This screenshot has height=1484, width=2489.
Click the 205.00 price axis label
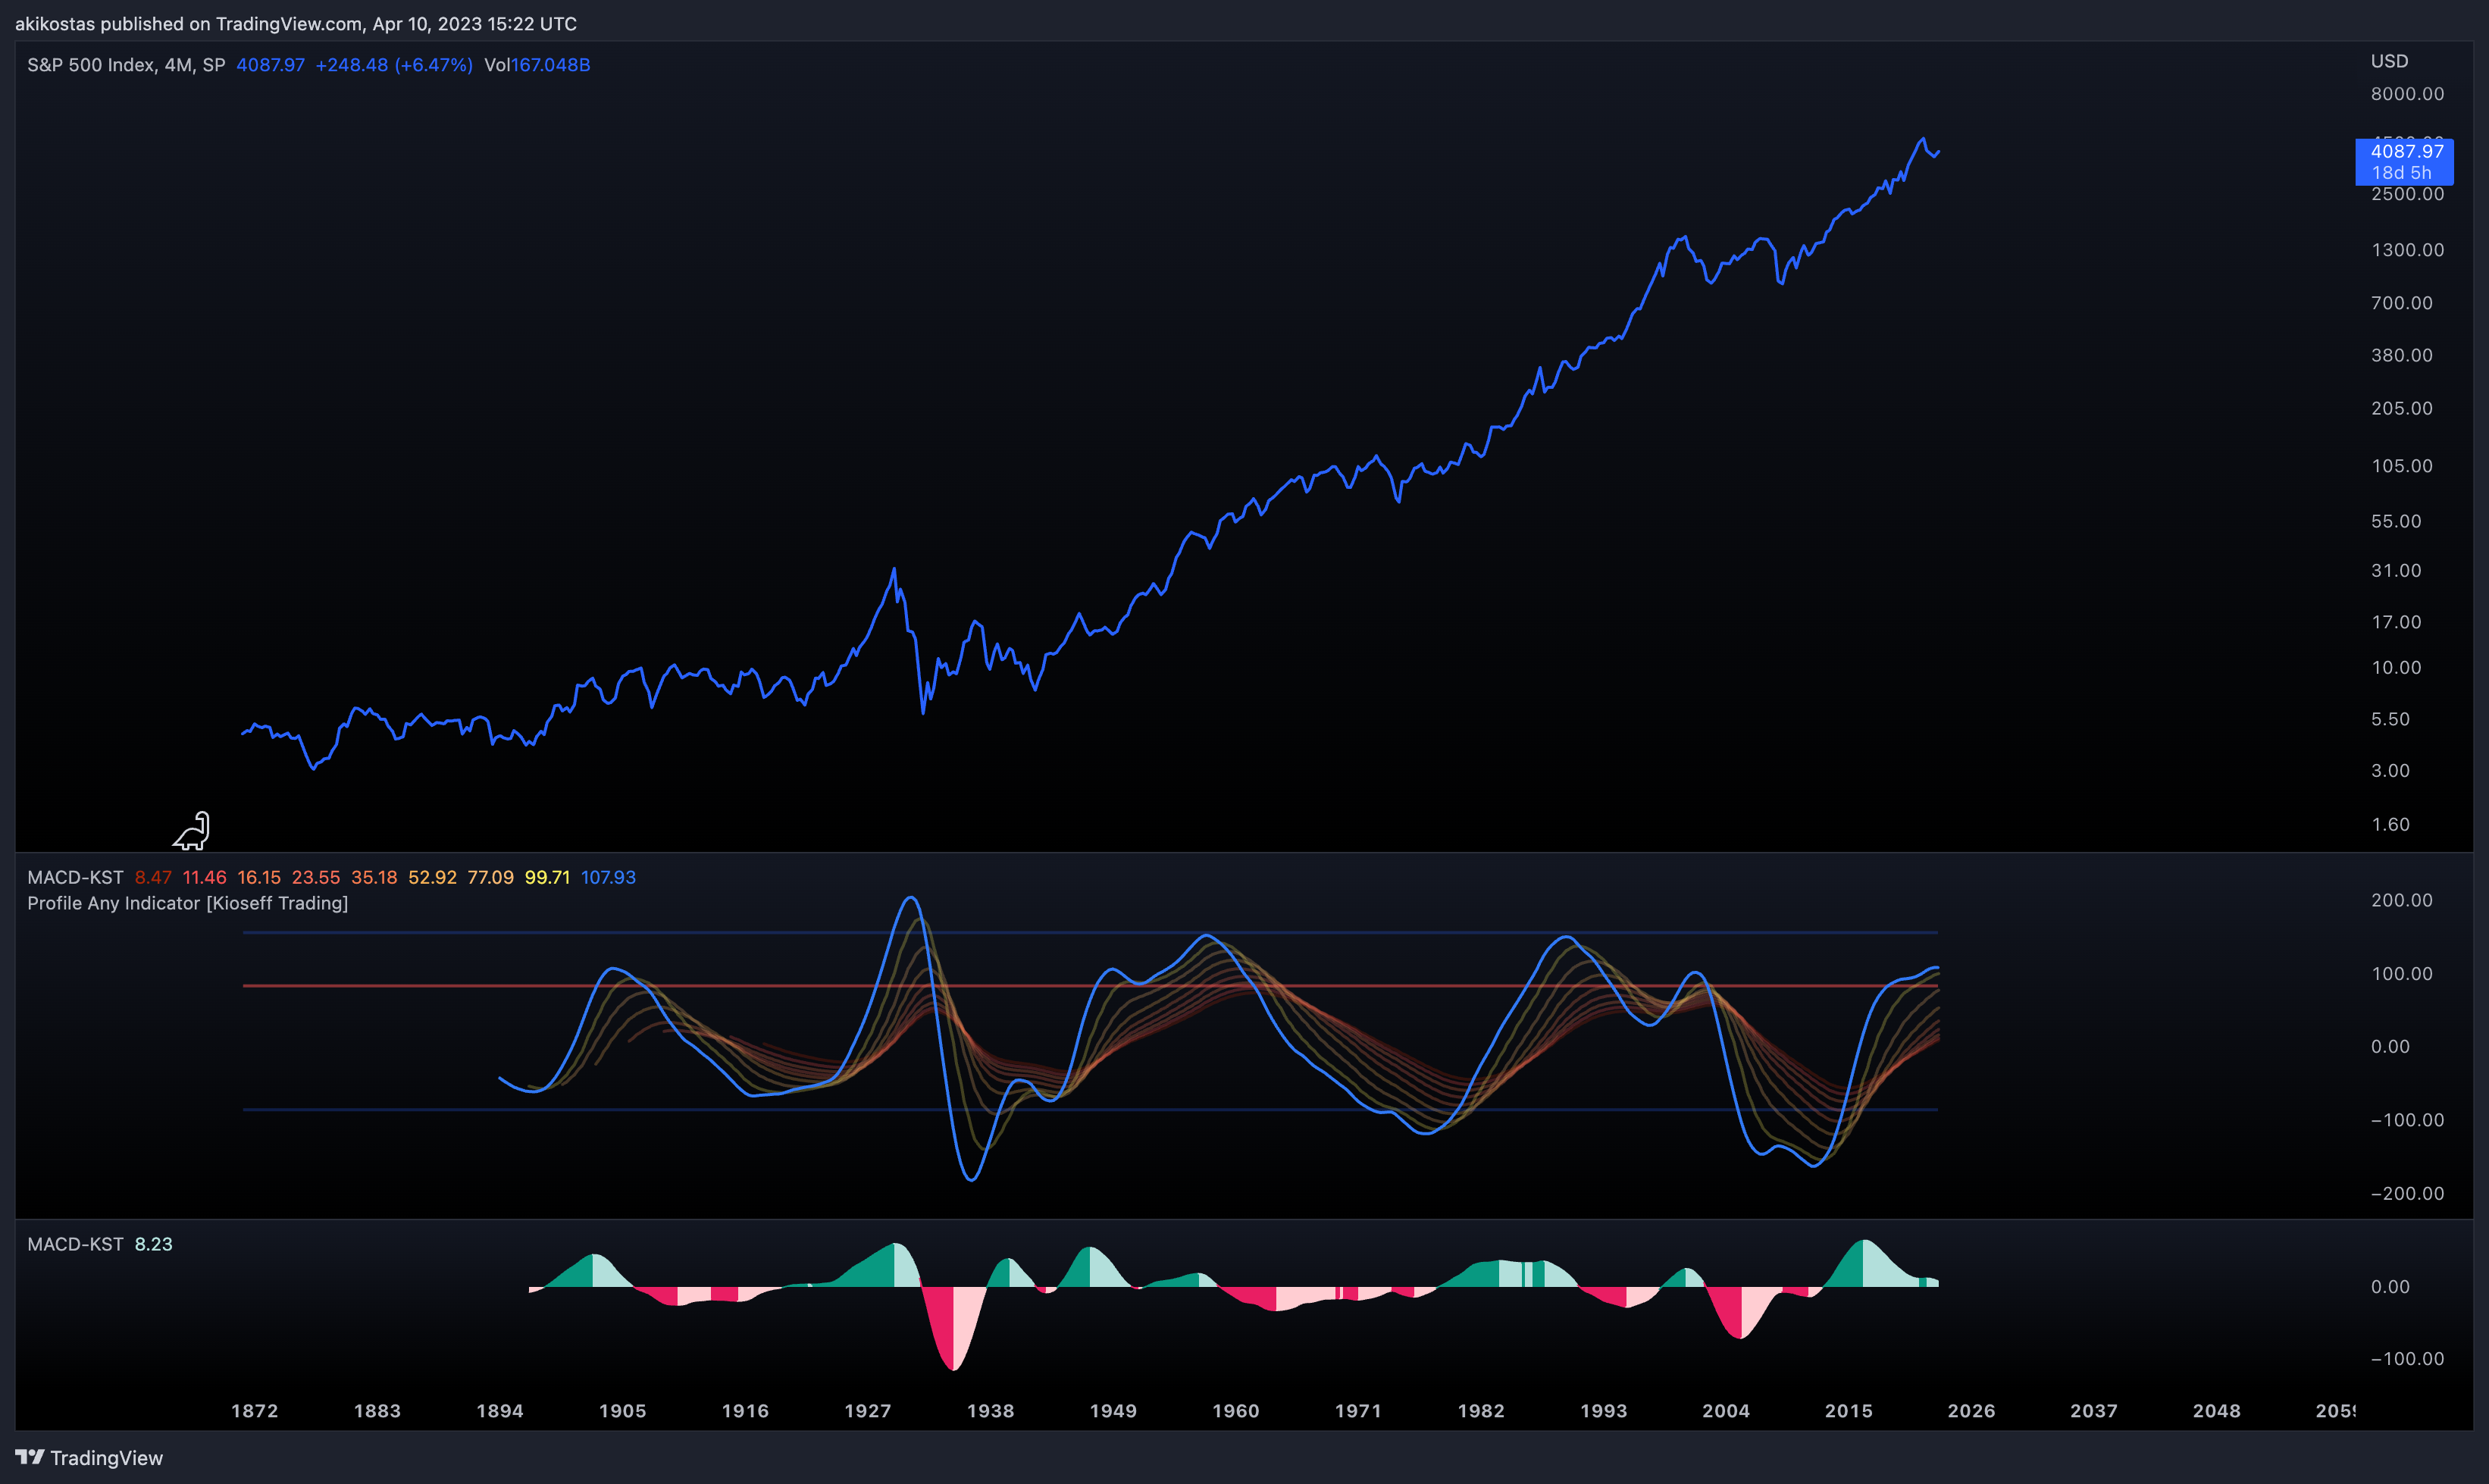pyautogui.click(x=2402, y=409)
